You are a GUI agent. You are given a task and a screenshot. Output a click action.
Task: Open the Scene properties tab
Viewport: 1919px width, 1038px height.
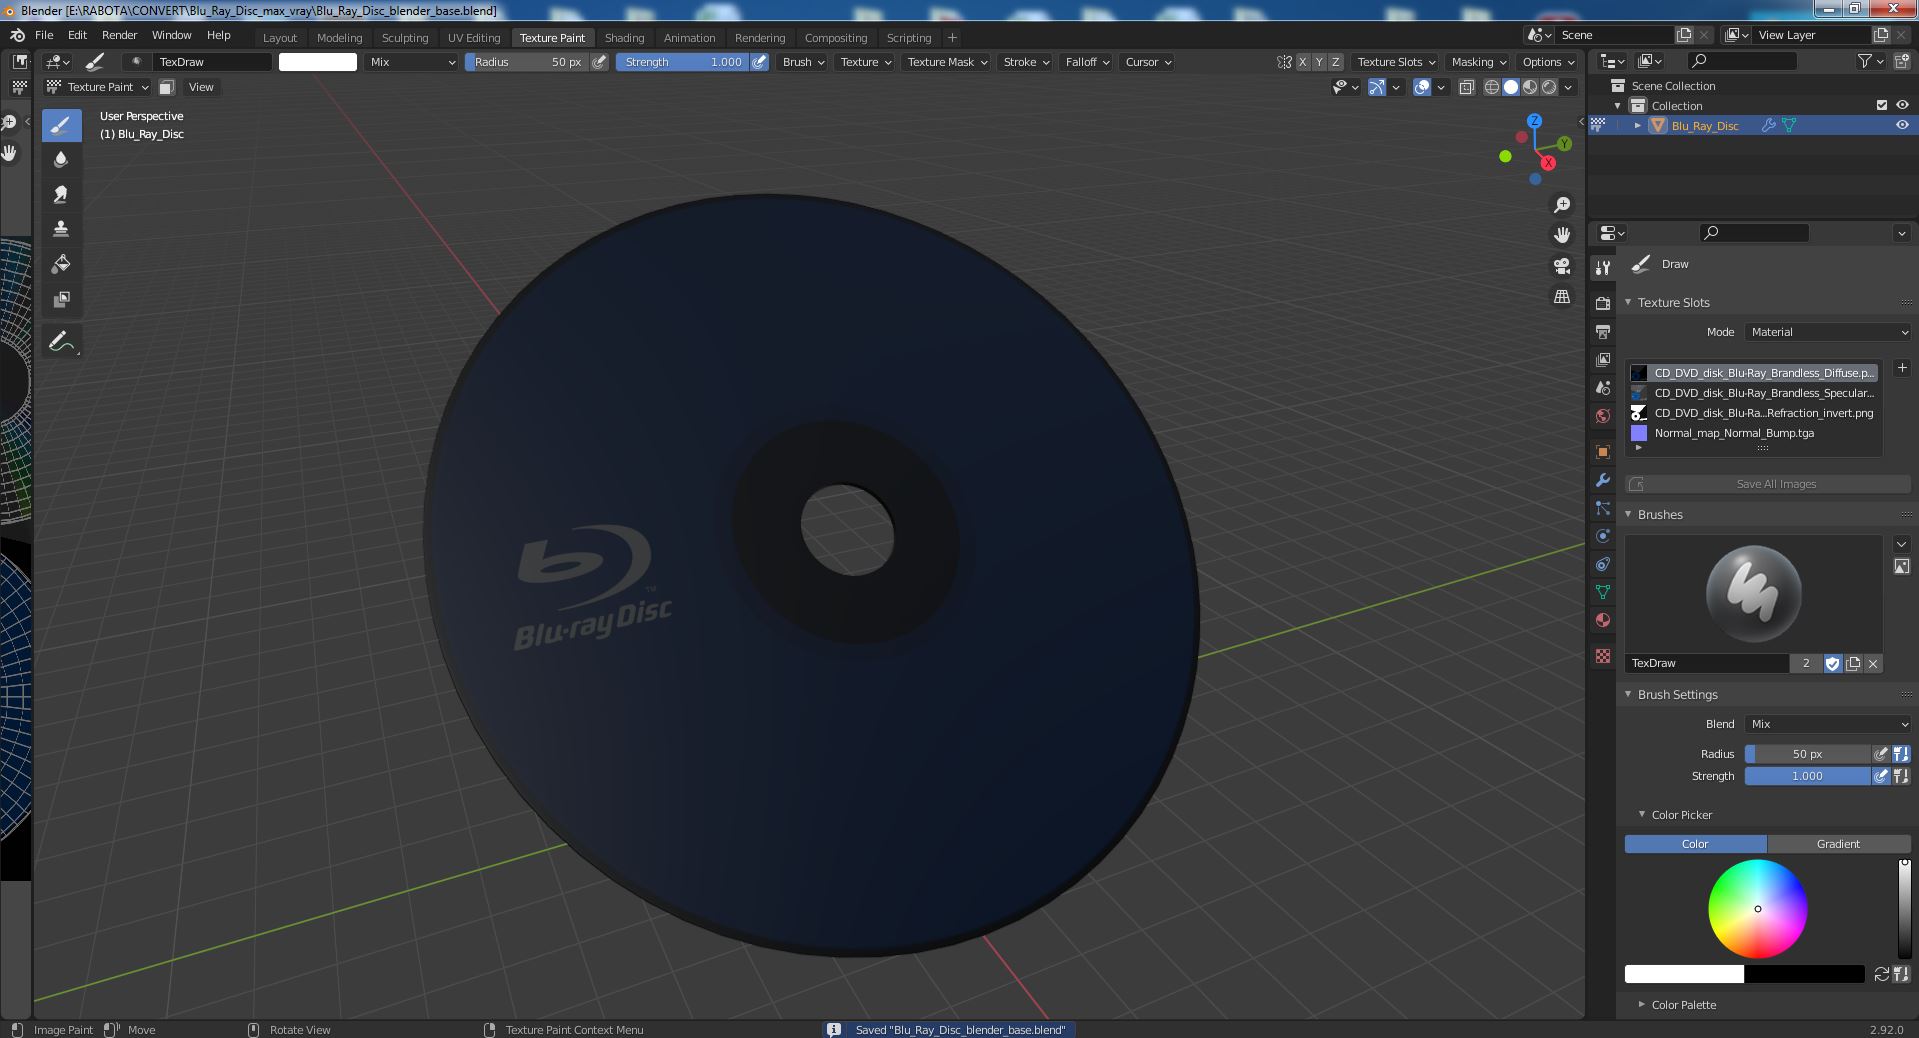coord(1603,387)
